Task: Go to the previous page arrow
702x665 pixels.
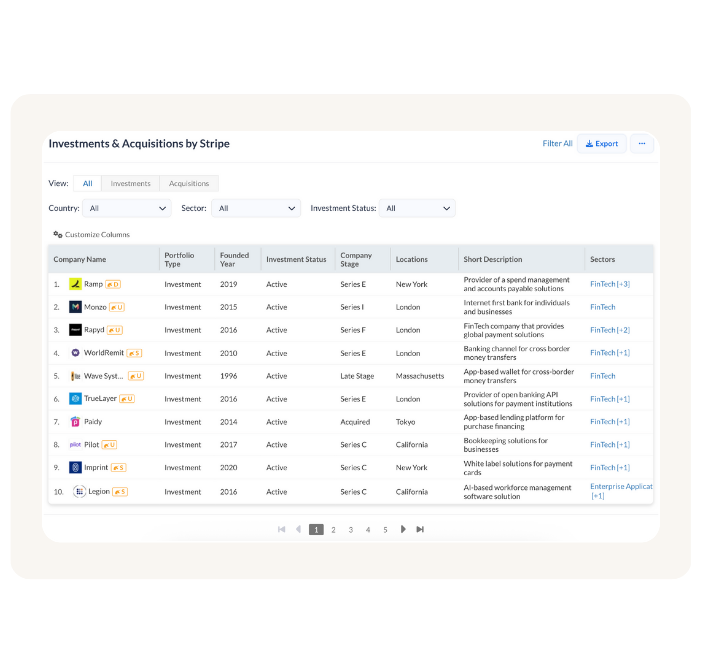Action: pyautogui.click(x=298, y=529)
